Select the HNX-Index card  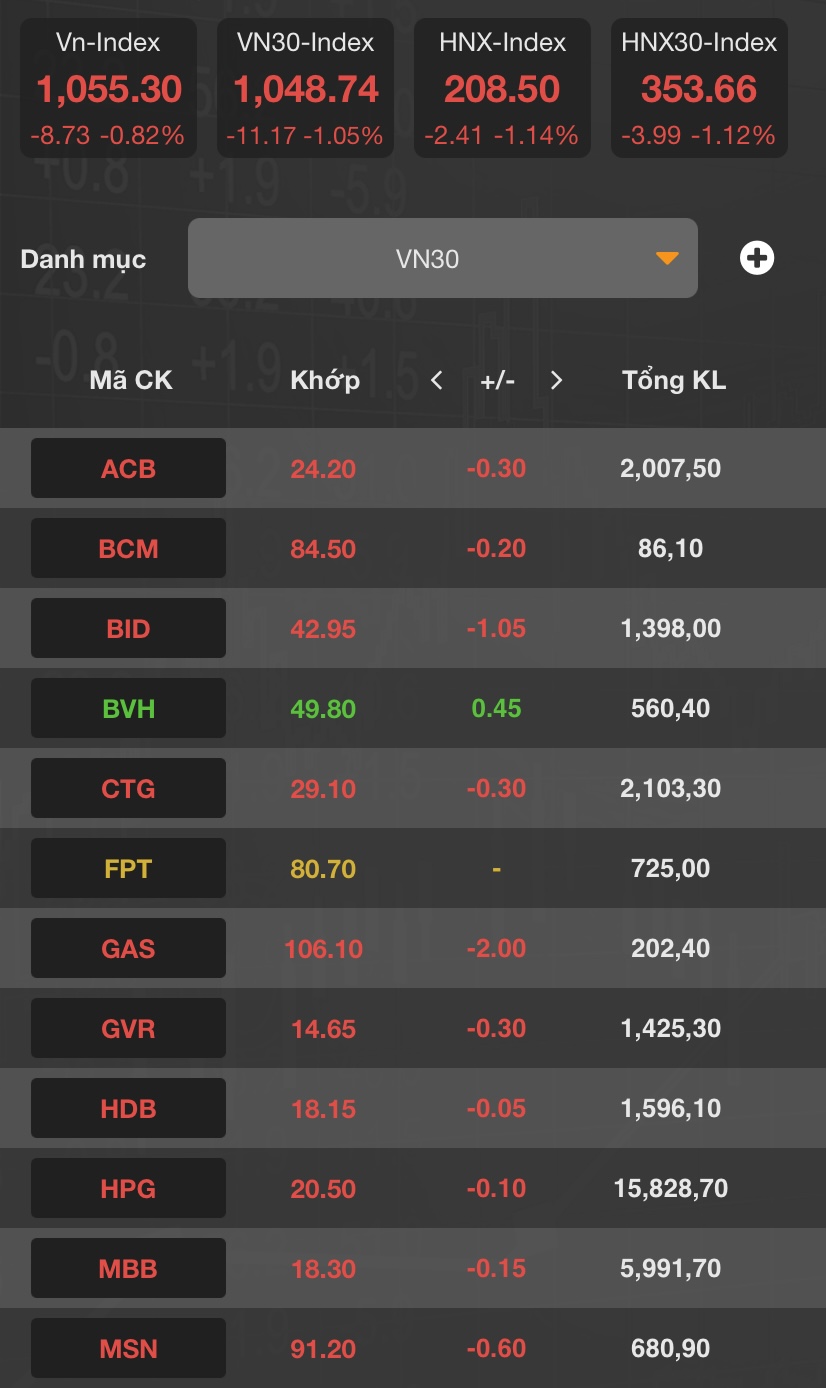pyautogui.click(x=502, y=89)
